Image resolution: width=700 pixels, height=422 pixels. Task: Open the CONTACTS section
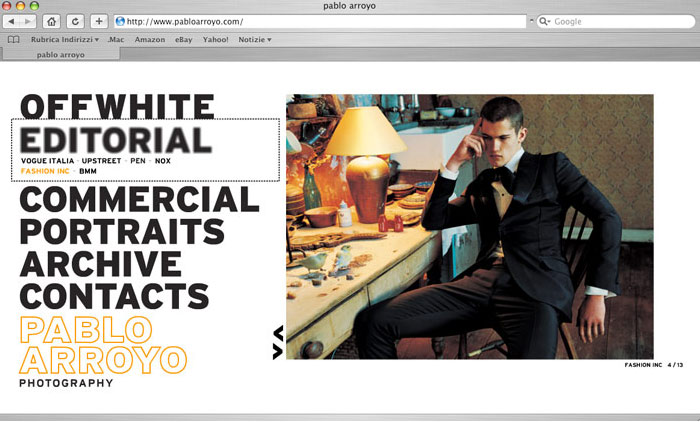[x=114, y=296]
